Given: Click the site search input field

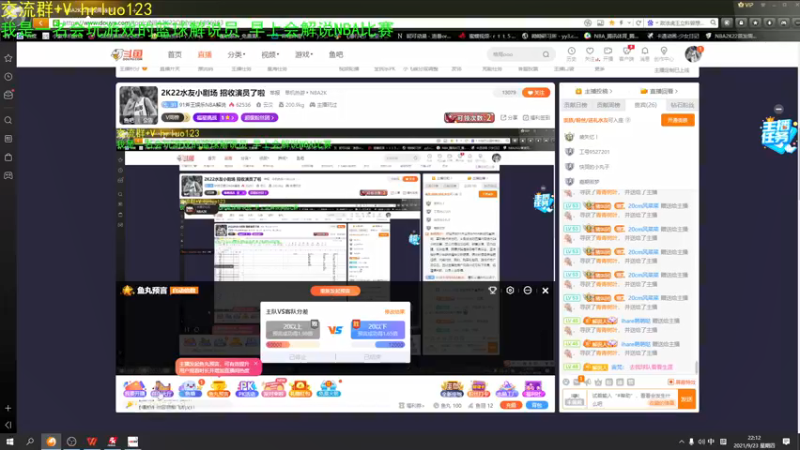Looking at the screenshot, I should point(514,54).
